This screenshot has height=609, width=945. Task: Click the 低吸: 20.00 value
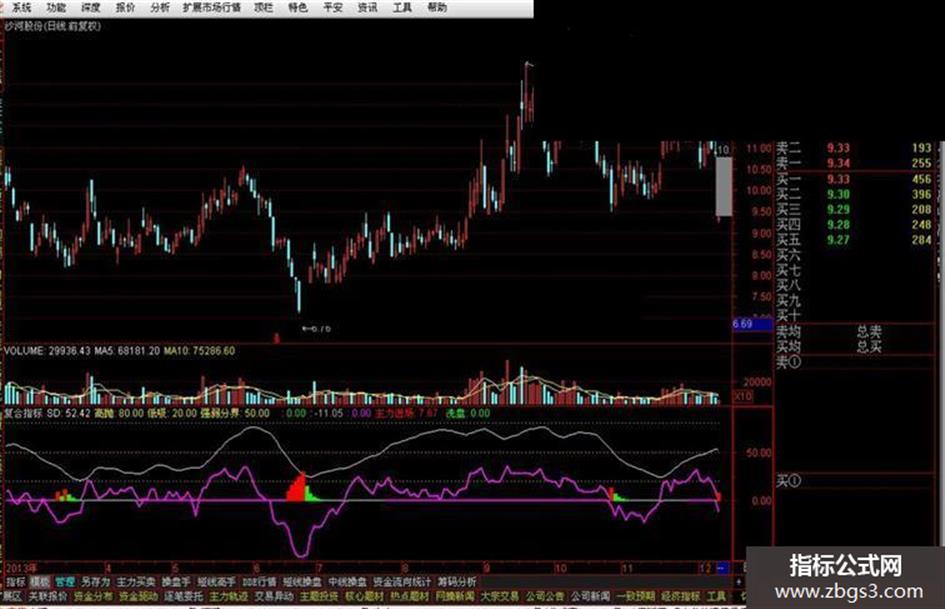pos(172,414)
